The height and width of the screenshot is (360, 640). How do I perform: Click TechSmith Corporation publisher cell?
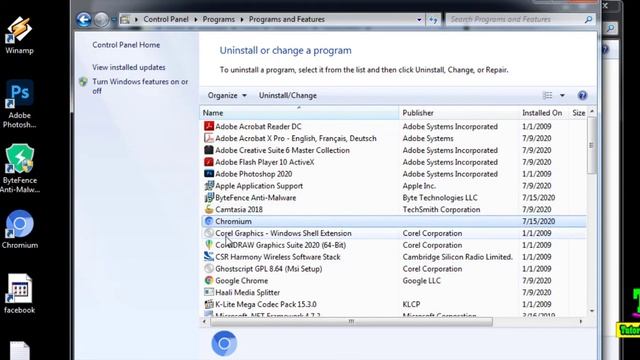[x=441, y=209]
